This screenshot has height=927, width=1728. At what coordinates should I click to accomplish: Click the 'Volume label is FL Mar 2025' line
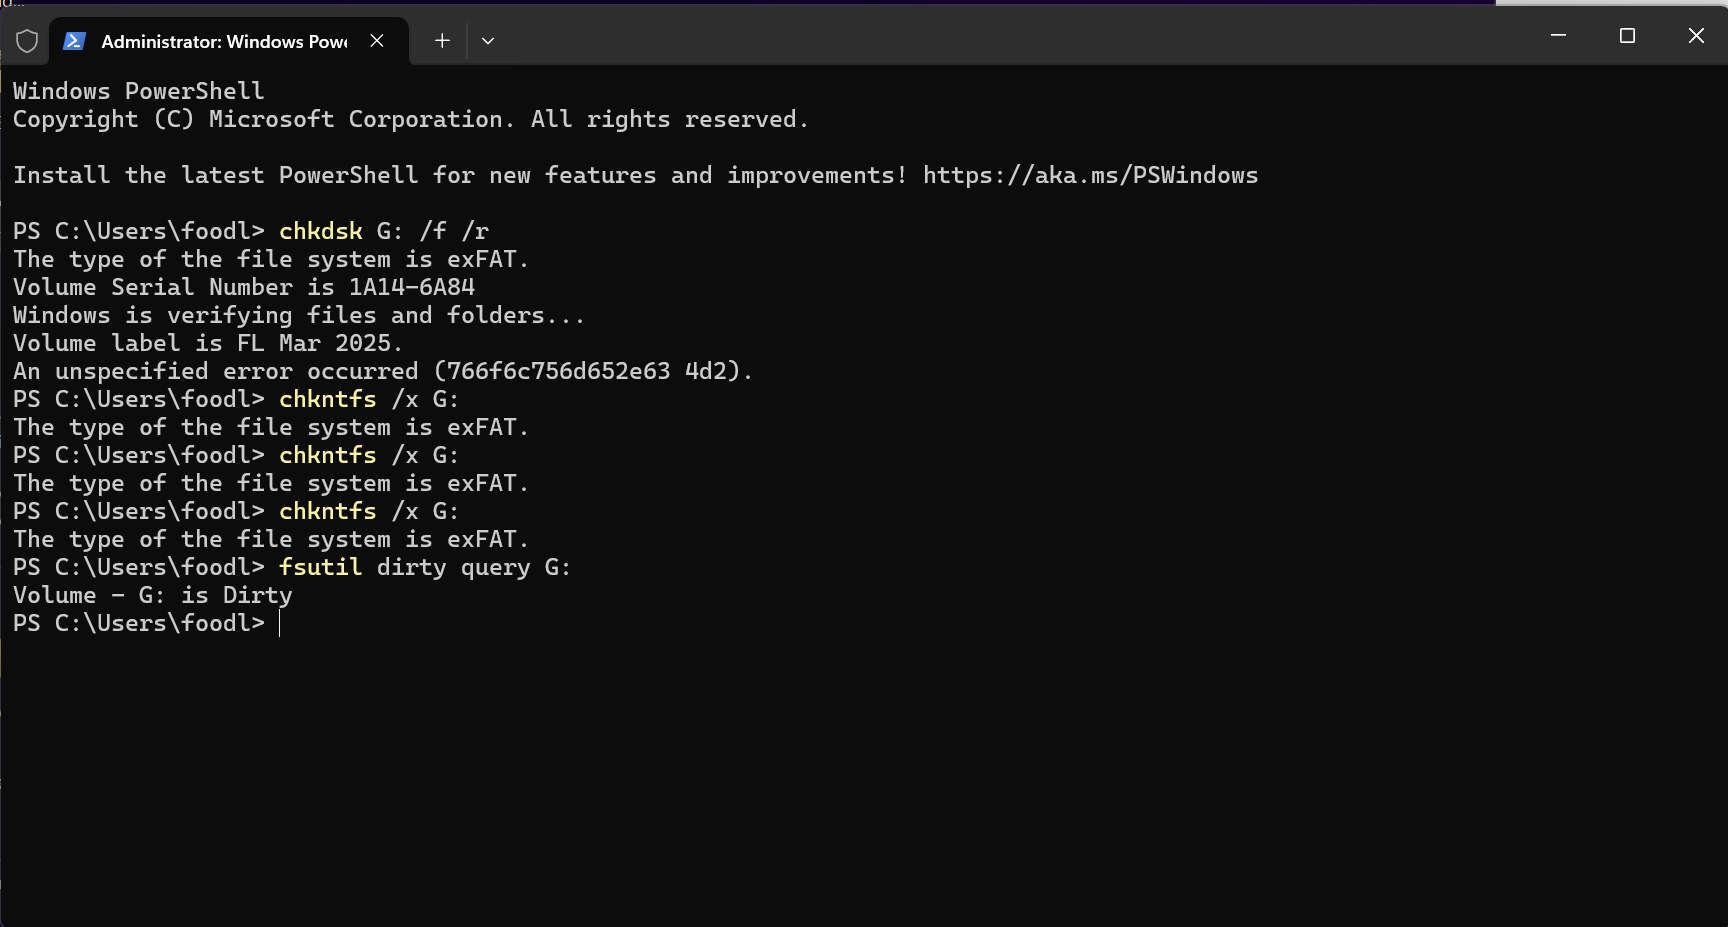207,344
